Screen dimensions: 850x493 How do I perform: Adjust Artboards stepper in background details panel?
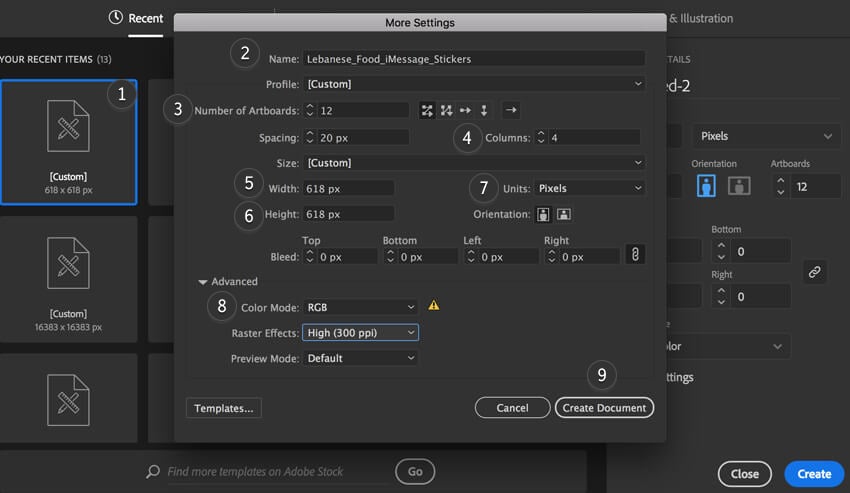[781, 187]
